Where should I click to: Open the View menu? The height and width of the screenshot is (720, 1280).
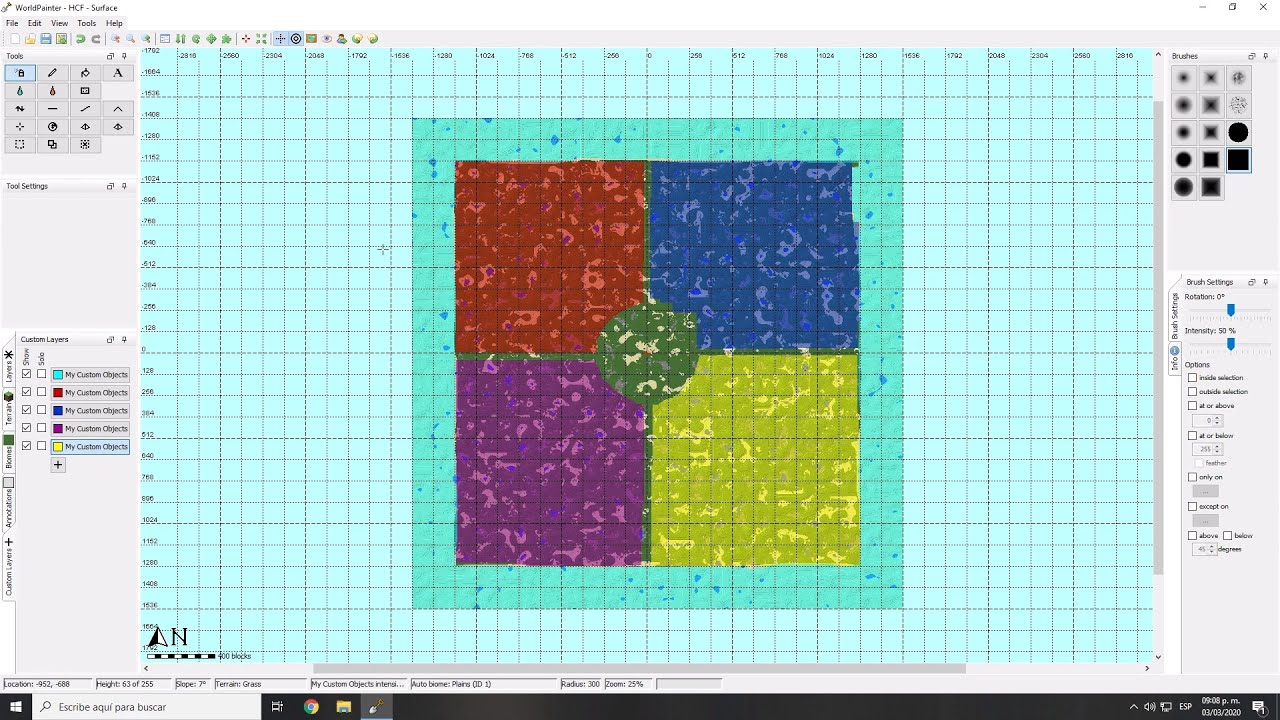60,23
